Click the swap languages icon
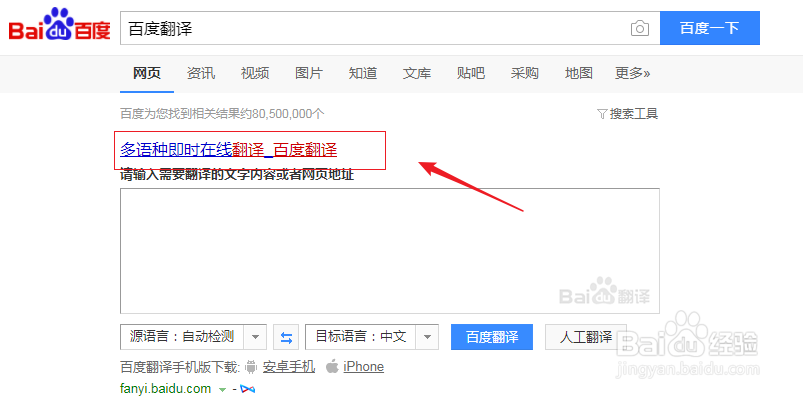 [286, 337]
